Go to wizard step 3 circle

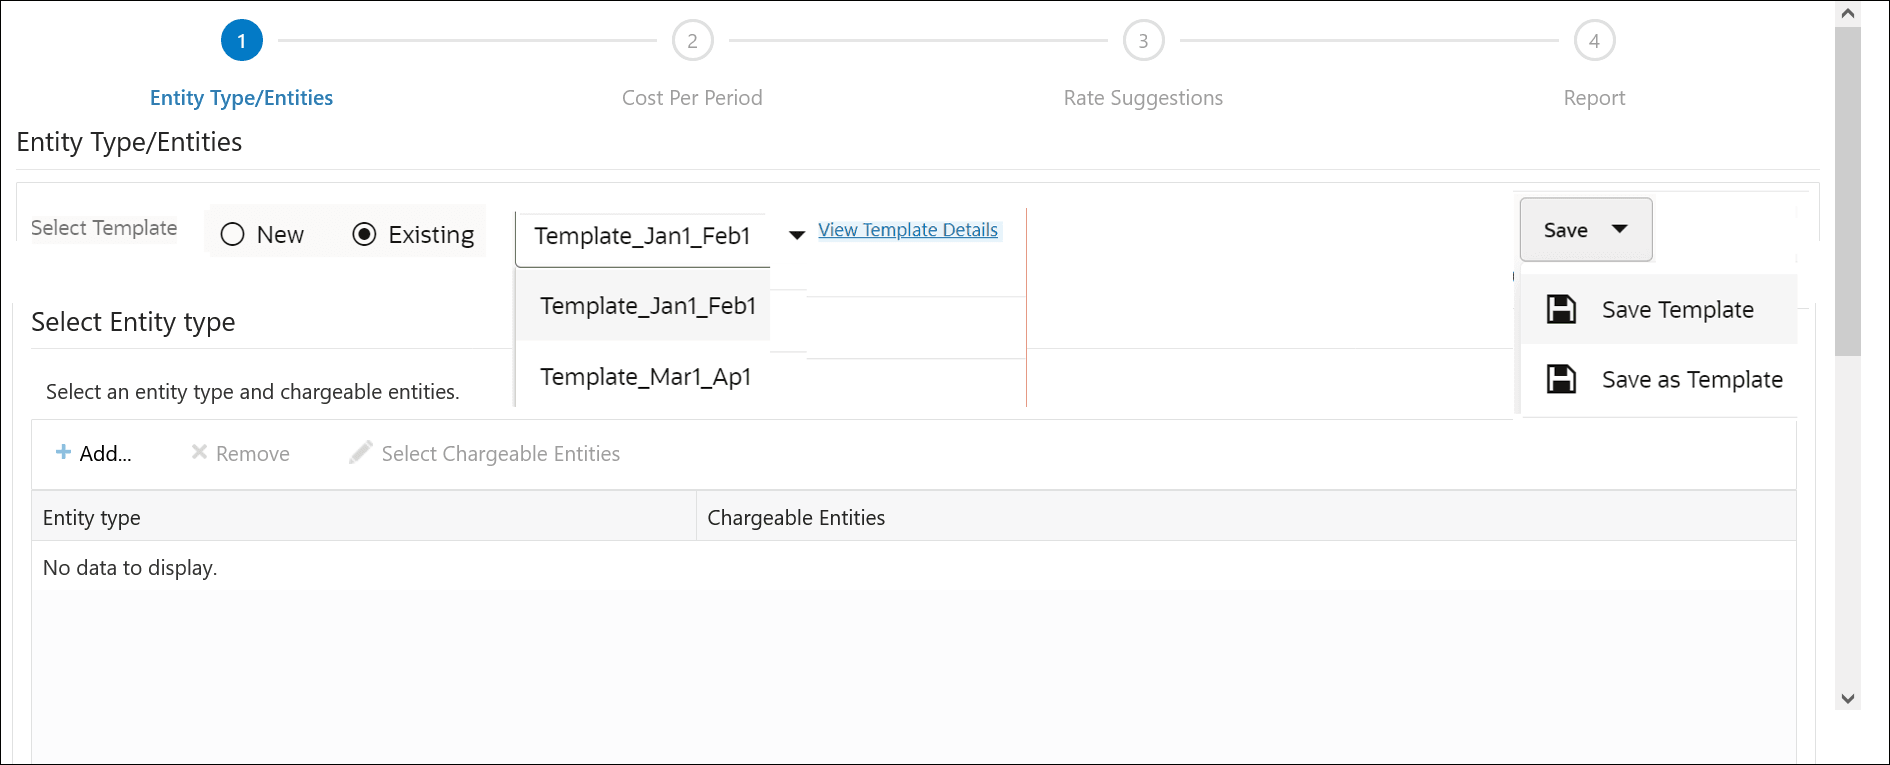point(1143,41)
